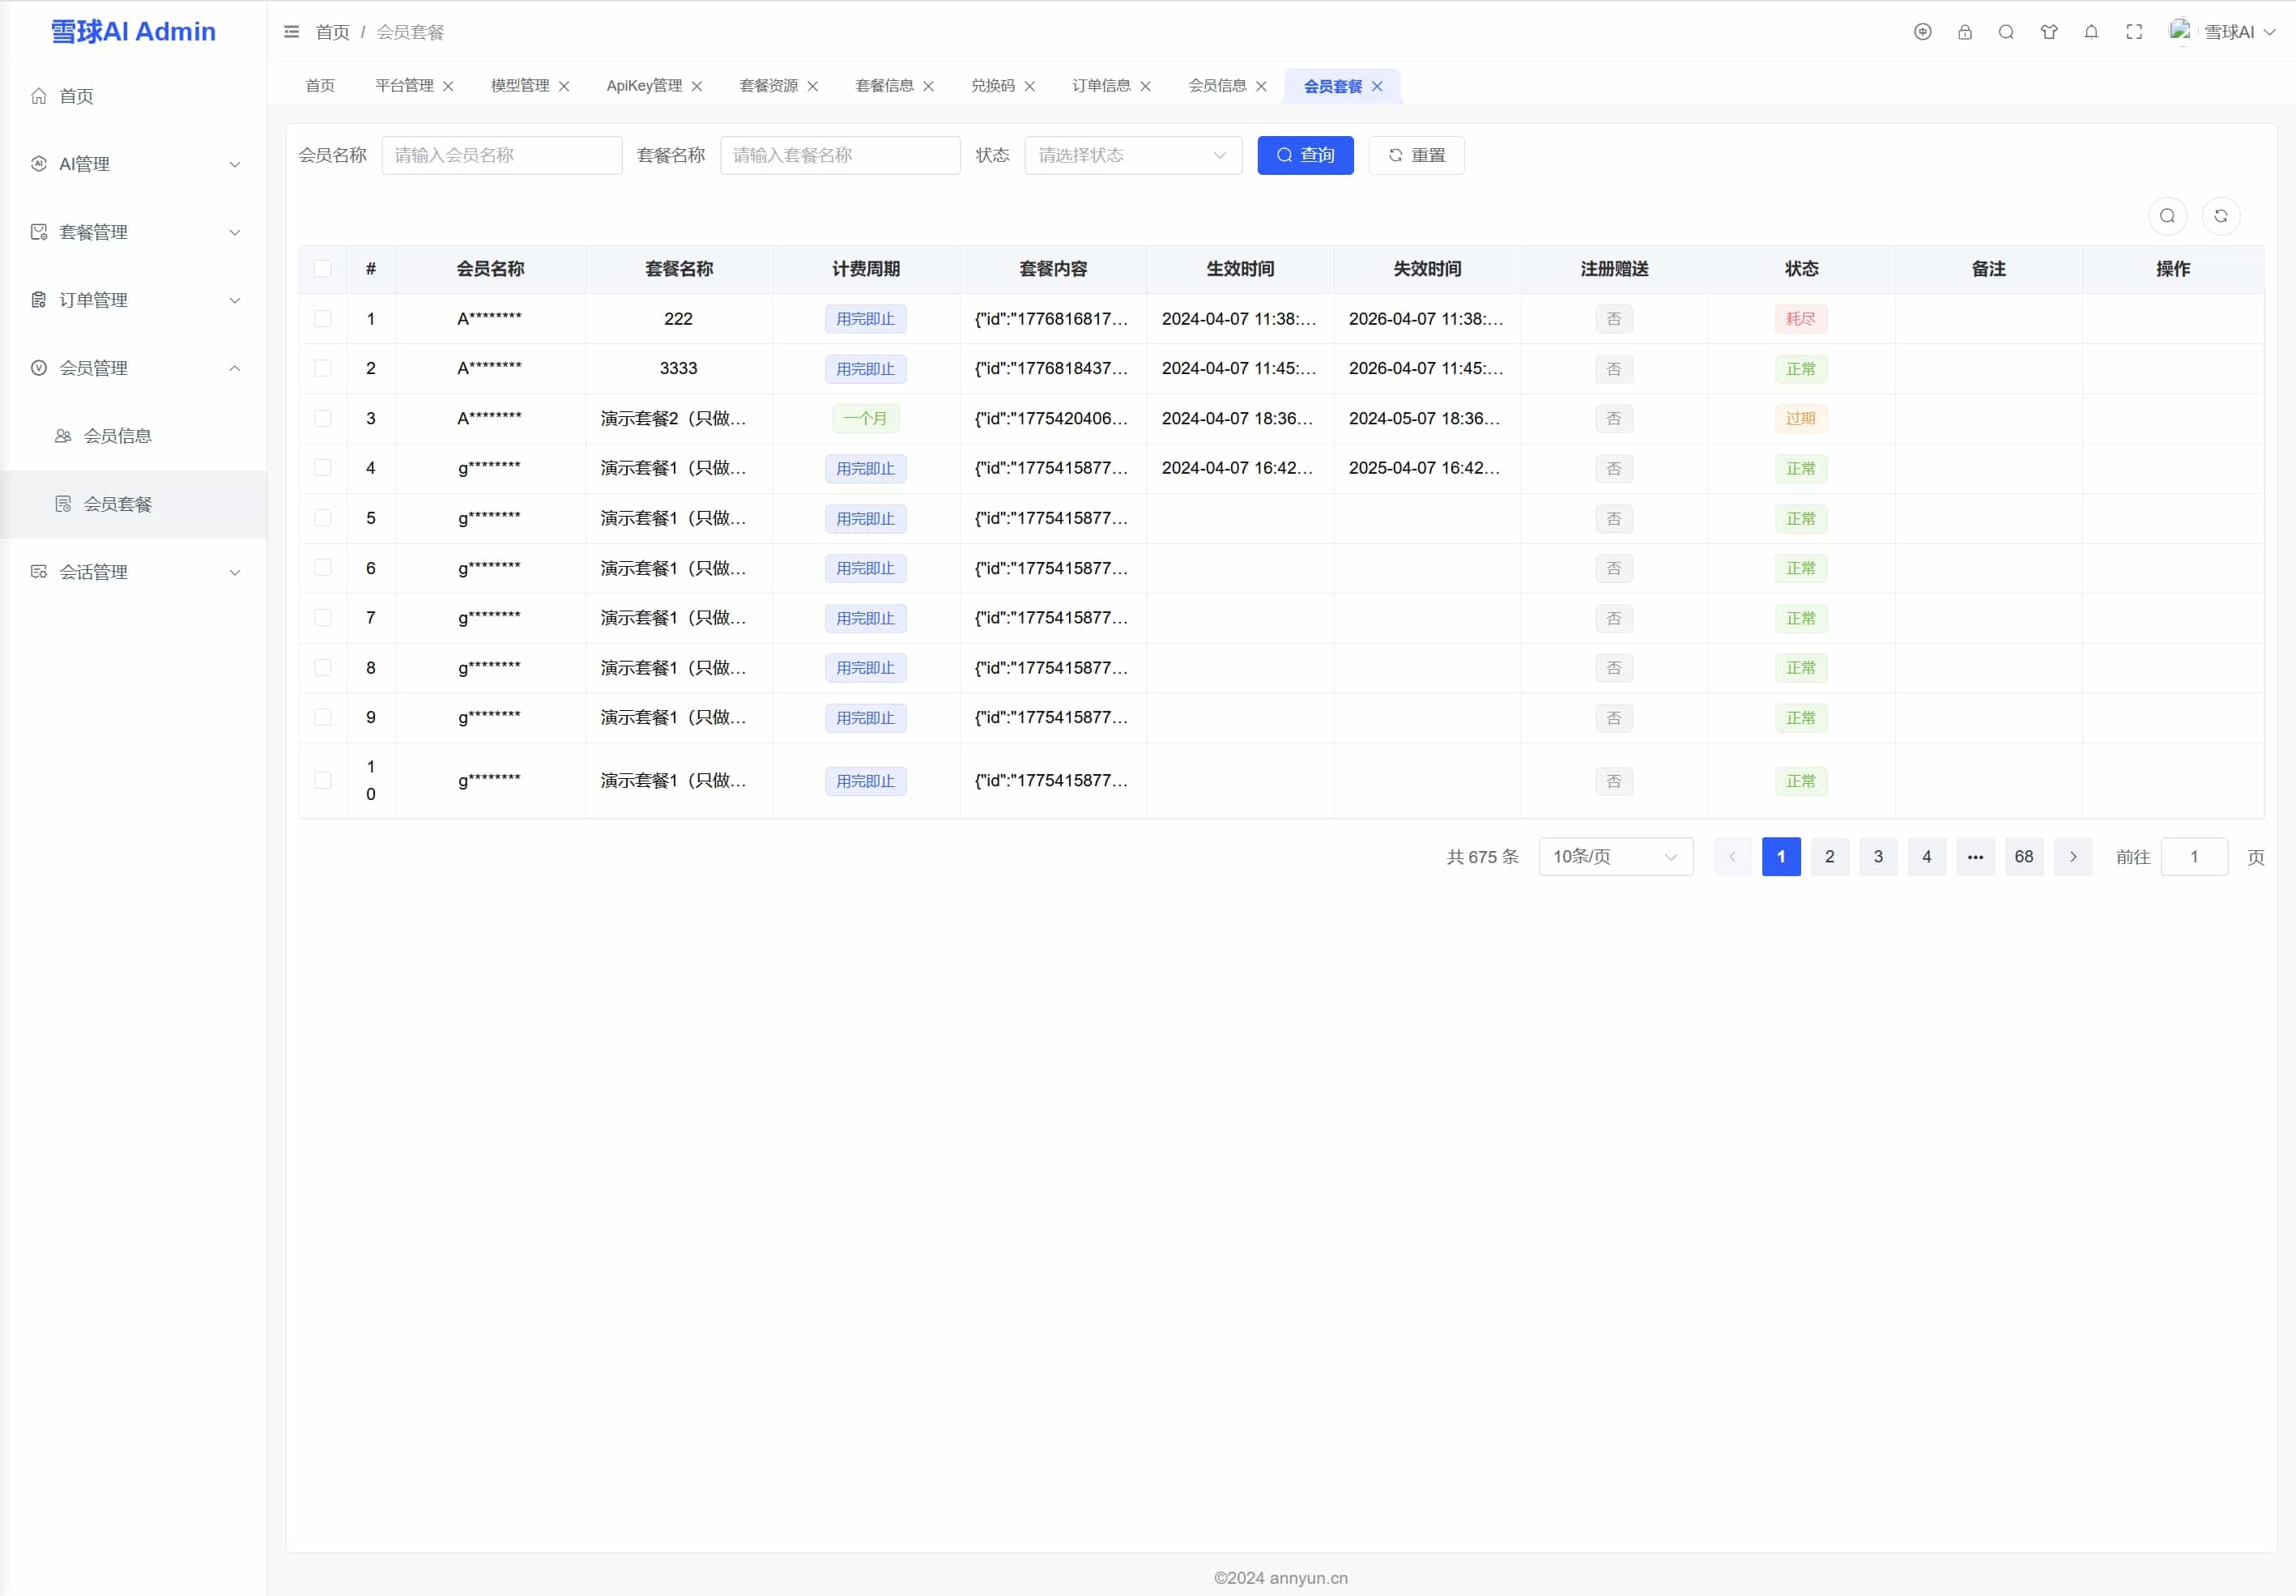2296x1596 pixels.
Task: Tick the checkbox for row 7
Action: tap(322, 618)
